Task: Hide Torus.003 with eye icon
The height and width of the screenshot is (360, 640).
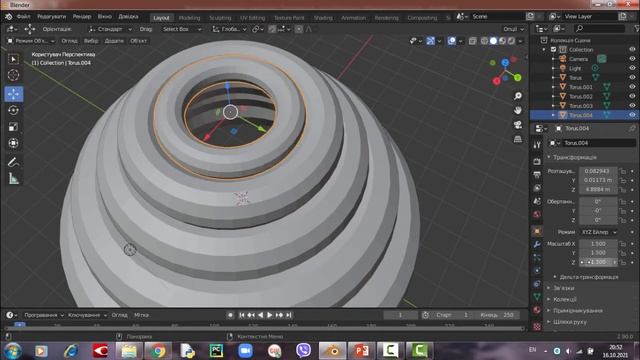Action: 632,106
